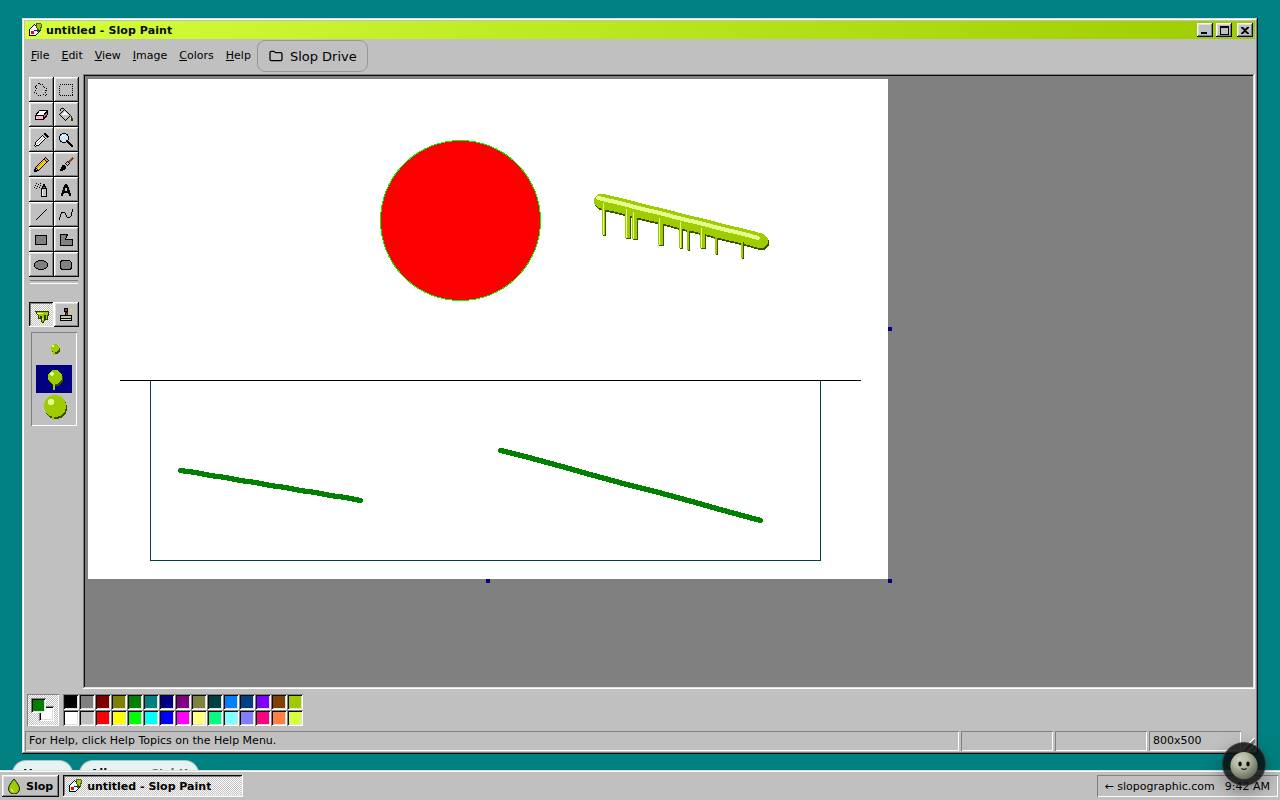This screenshot has width=1280, height=800.
Task: Open the Colors menu
Action: [196, 55]
